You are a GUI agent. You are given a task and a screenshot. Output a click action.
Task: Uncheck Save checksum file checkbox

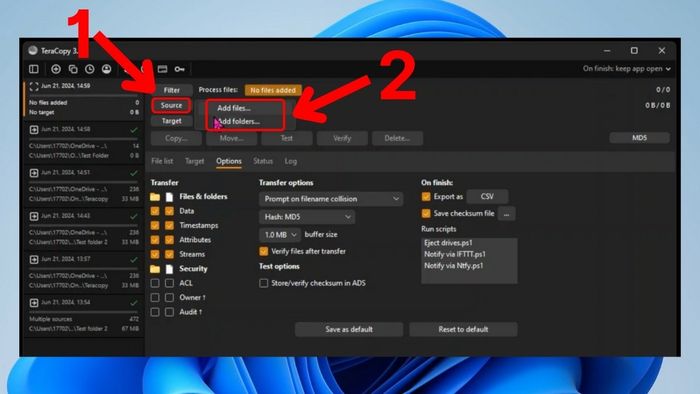[426, 213]
